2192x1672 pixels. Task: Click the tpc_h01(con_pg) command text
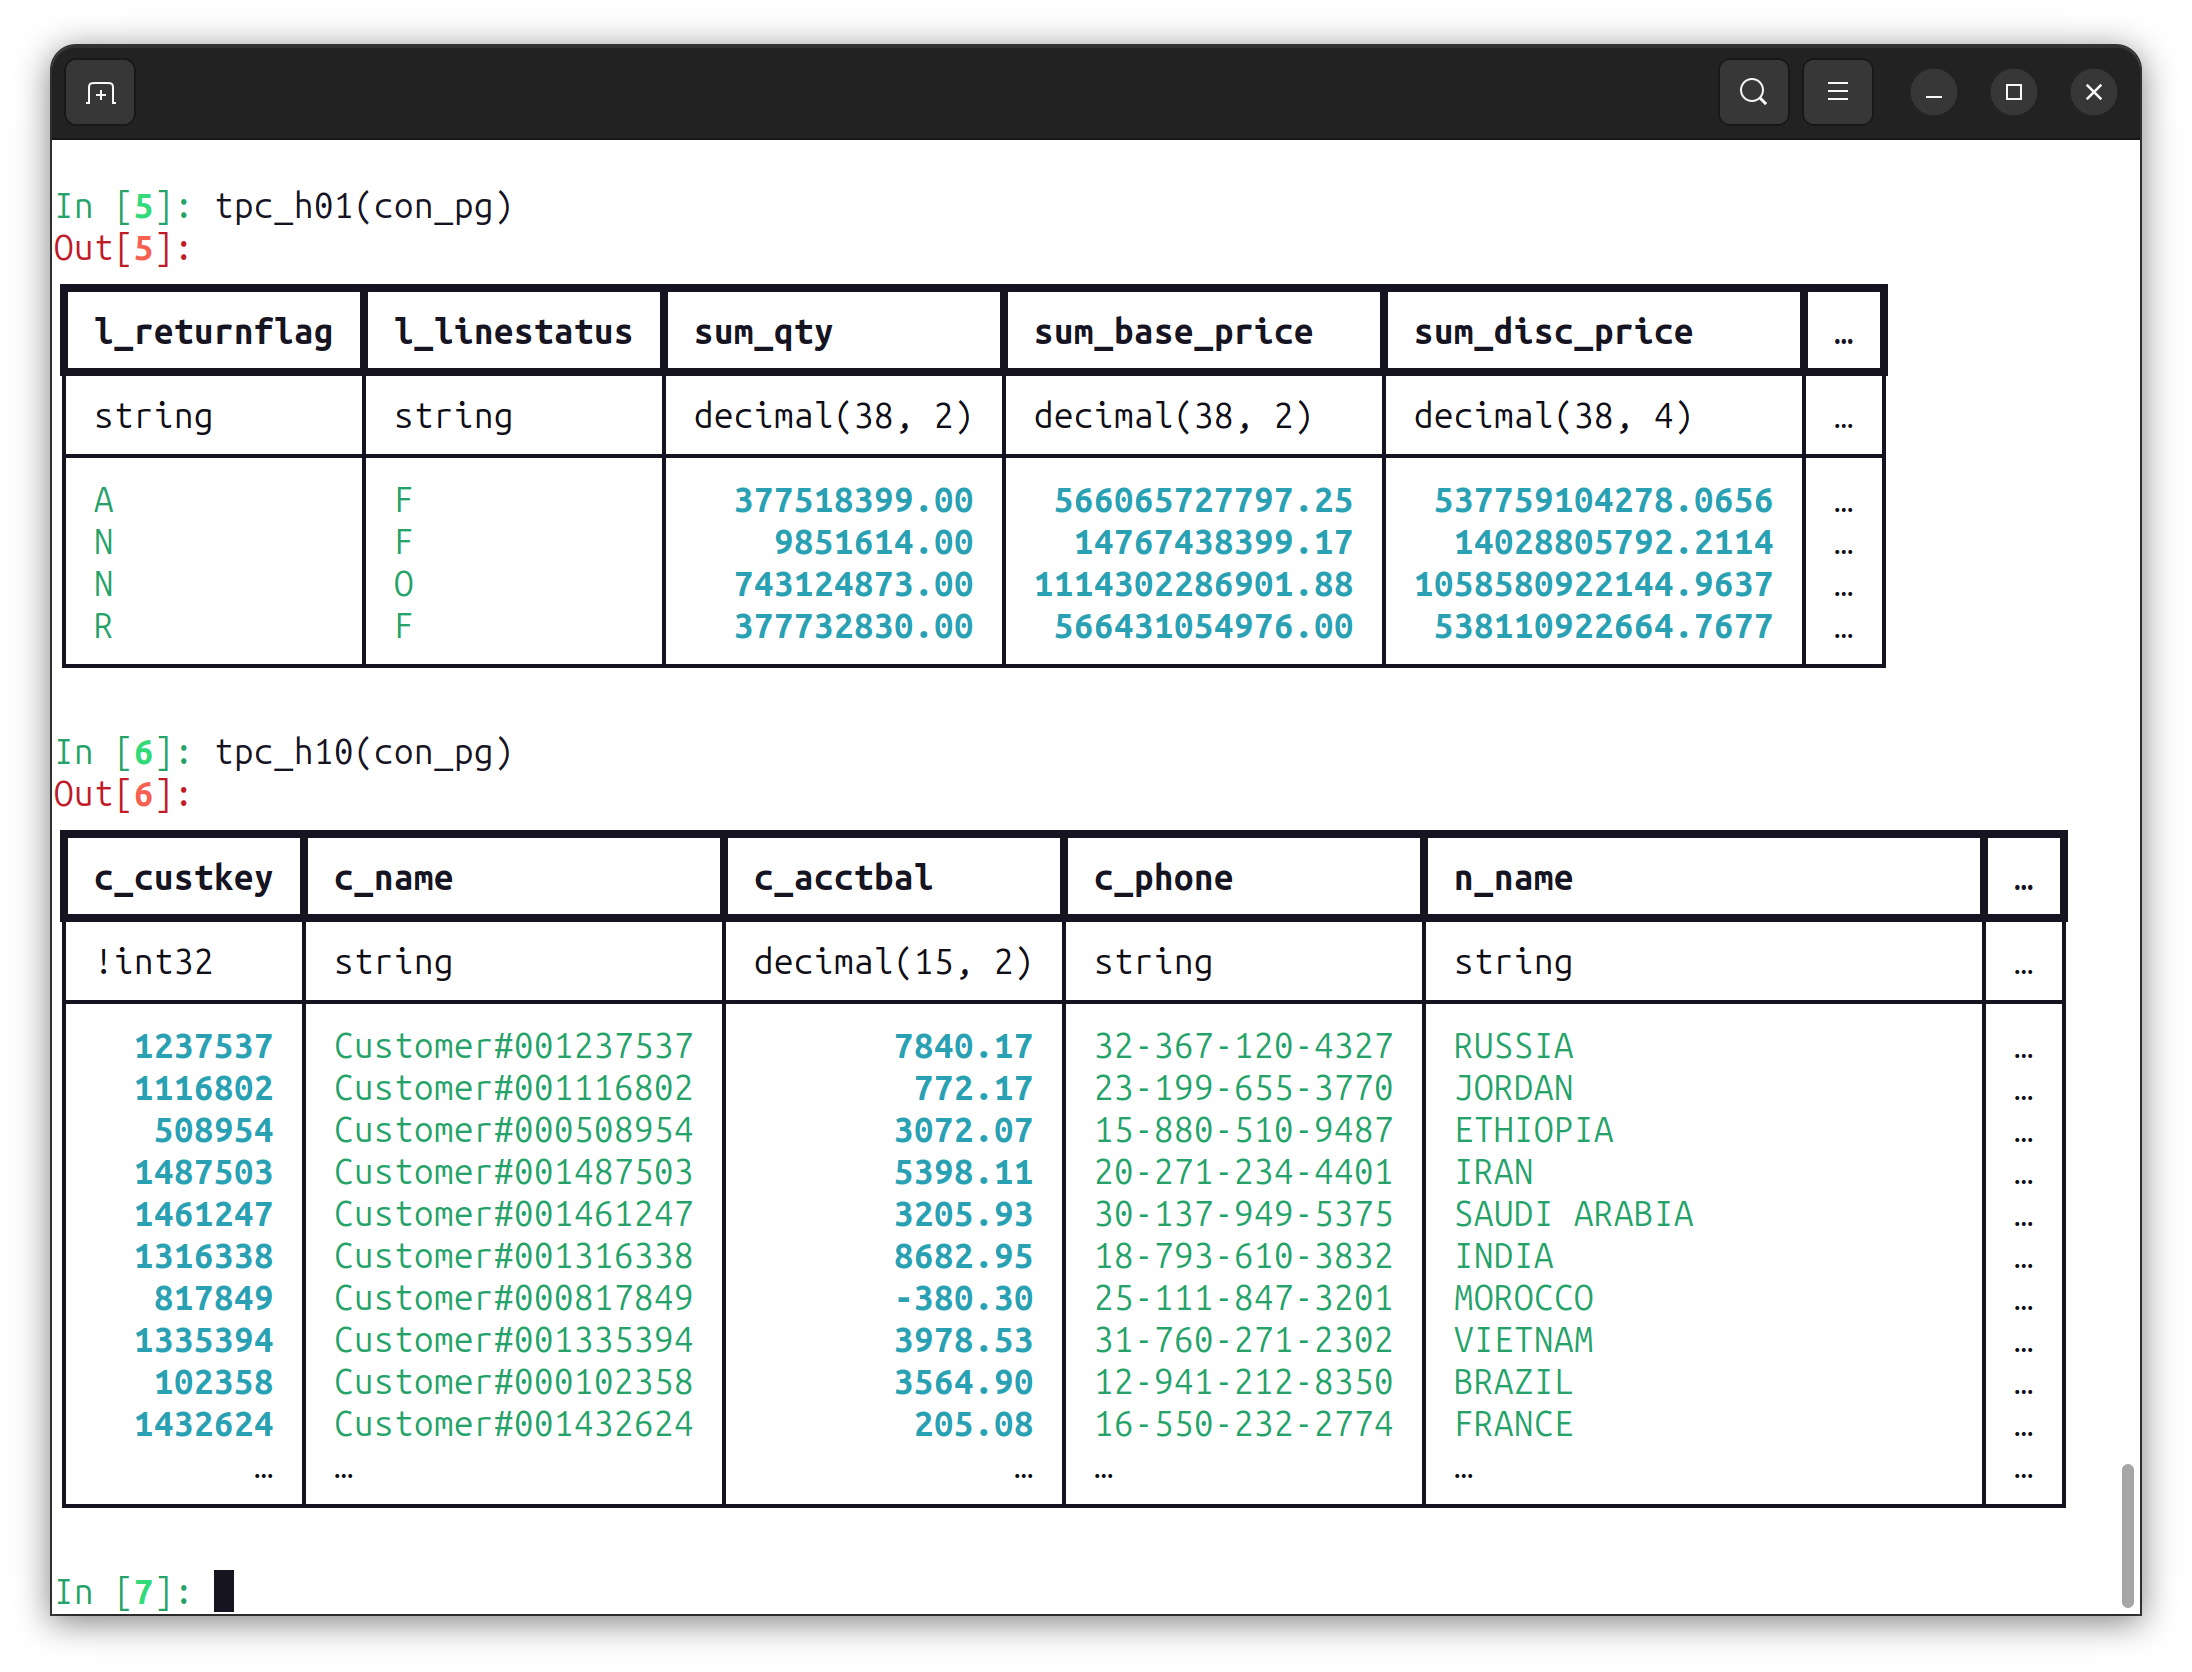363,207
